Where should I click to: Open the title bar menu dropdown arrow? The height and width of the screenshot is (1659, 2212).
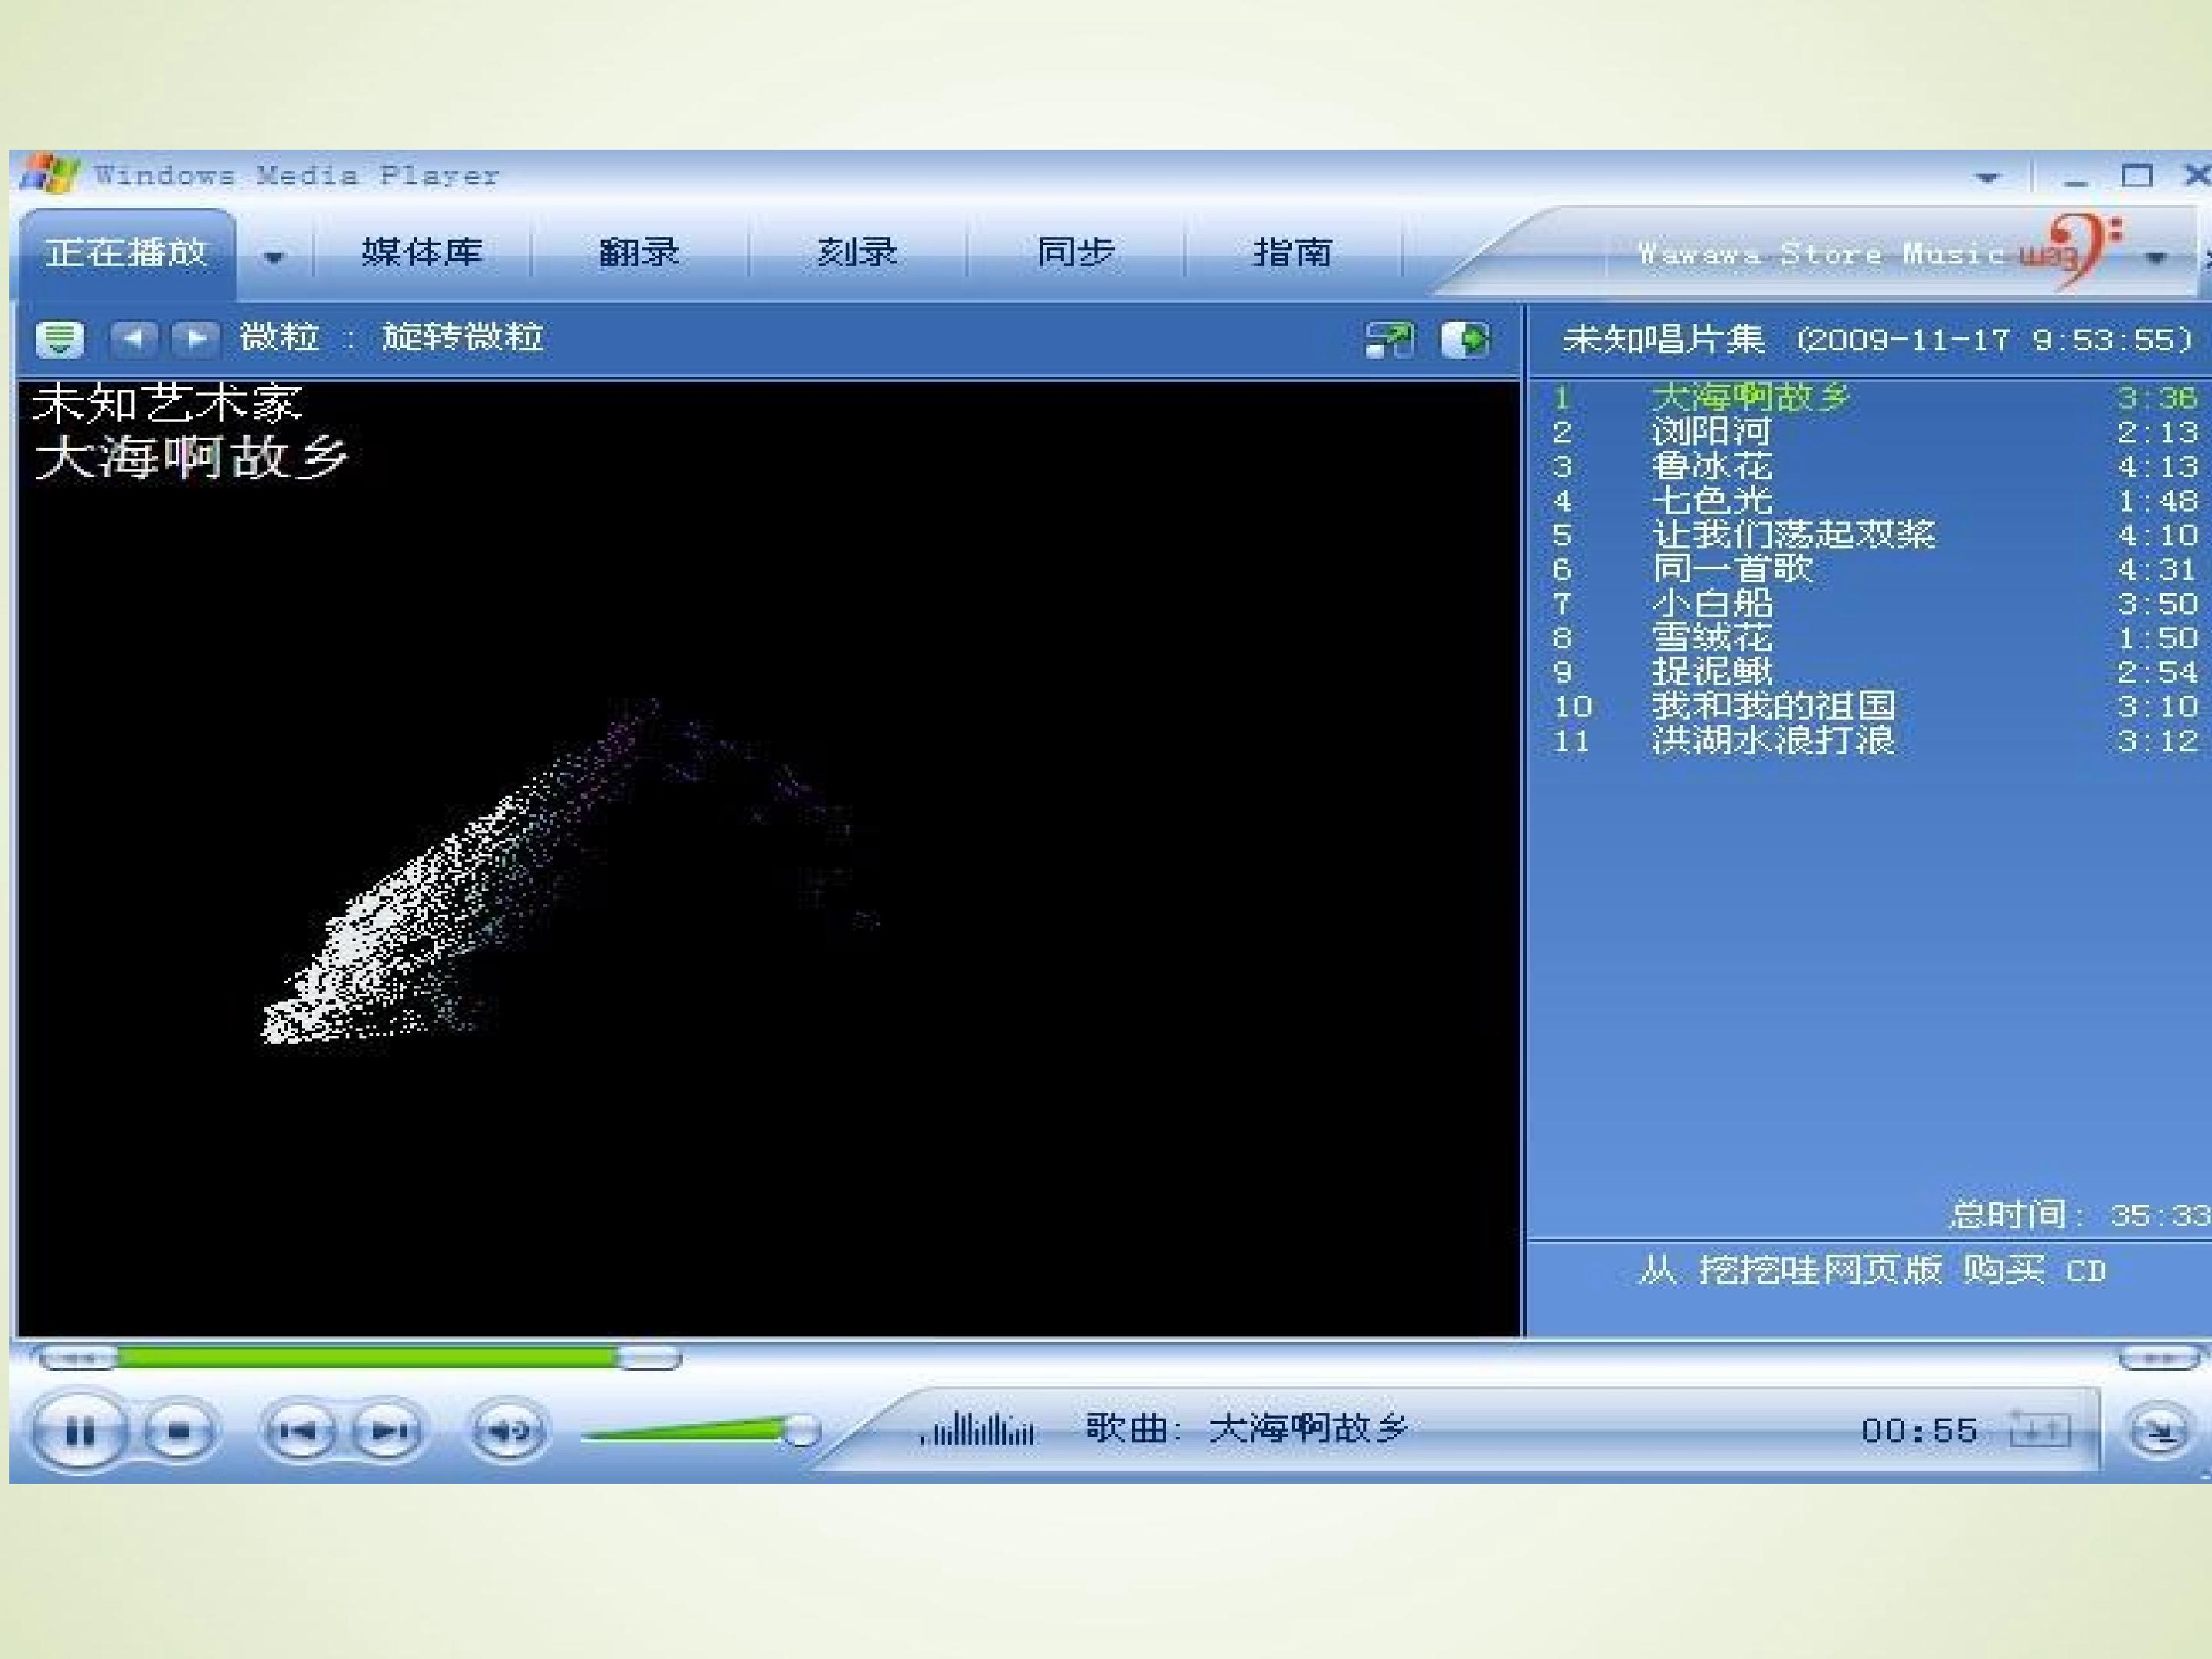click(x=1987, y=178)
